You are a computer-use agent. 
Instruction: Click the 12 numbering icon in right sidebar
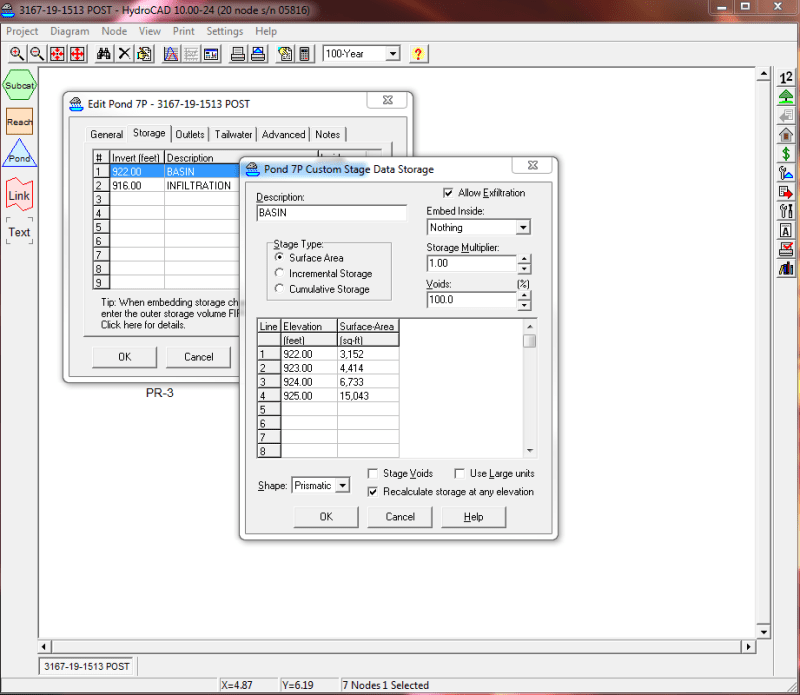(x=786, y=78)
